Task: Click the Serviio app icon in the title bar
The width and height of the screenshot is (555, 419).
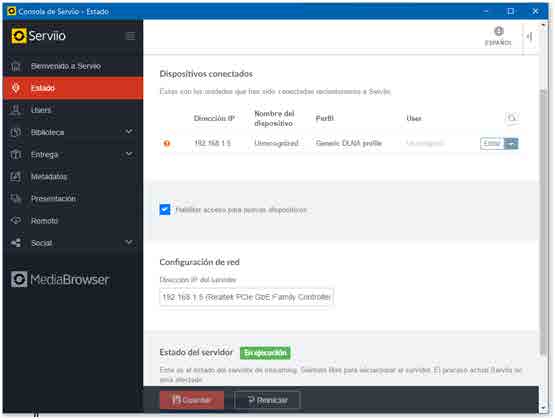Action: pyautogui.click(x=11, y=11)
